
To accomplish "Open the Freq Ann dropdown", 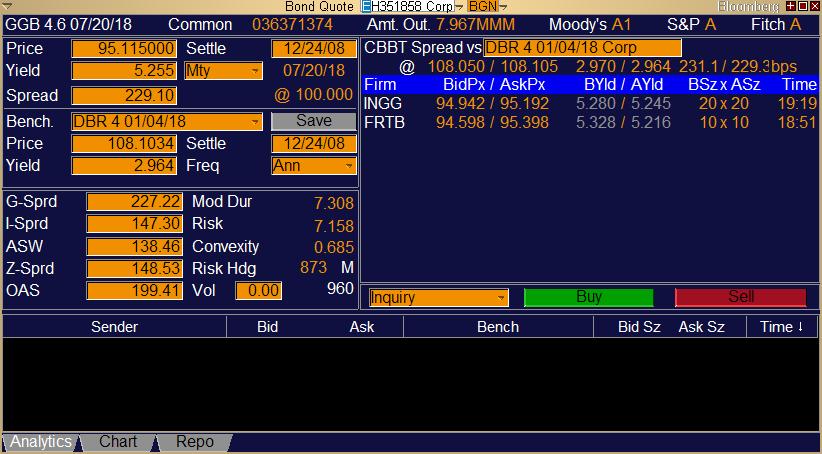I will (313, 165).
